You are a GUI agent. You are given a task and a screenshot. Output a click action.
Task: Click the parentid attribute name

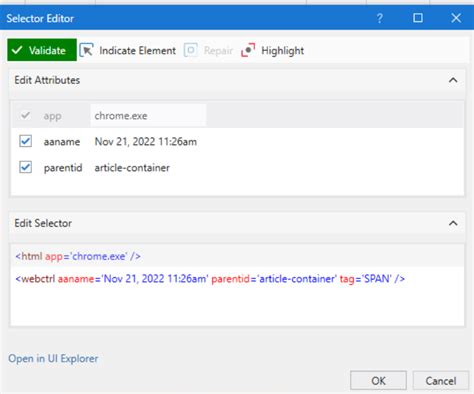[63, 168]
